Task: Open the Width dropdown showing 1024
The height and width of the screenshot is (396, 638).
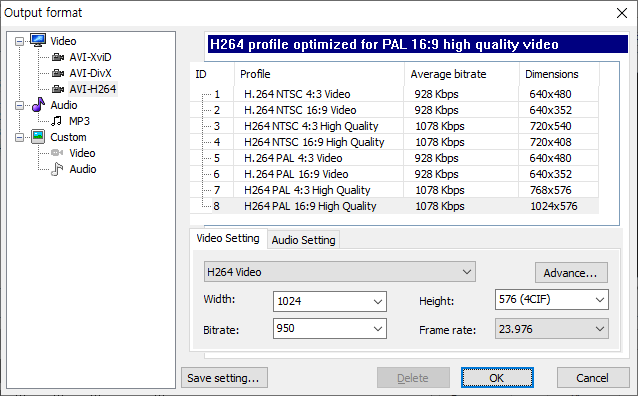Action: tap(378, 302)
